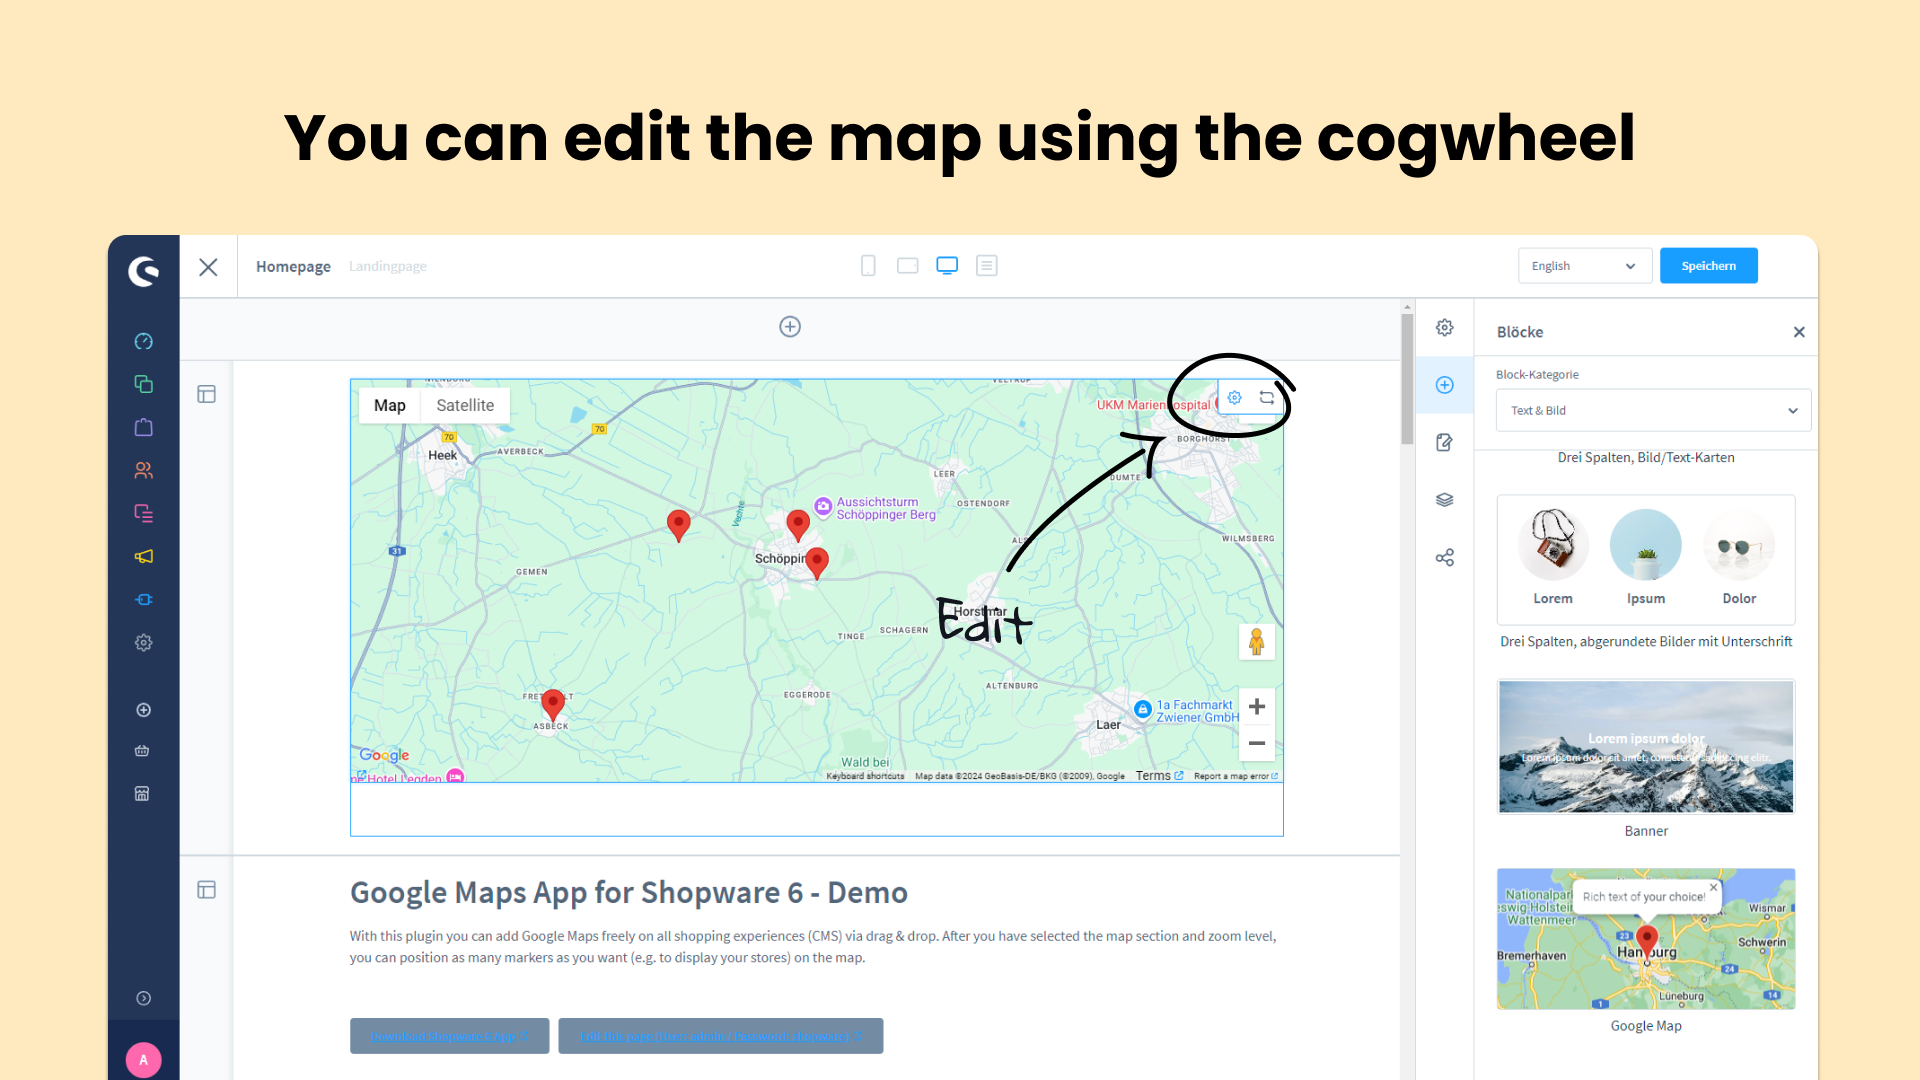The image size is (1920, 1080).
Task: Switch to form view icon
Action: coord(987,266)
